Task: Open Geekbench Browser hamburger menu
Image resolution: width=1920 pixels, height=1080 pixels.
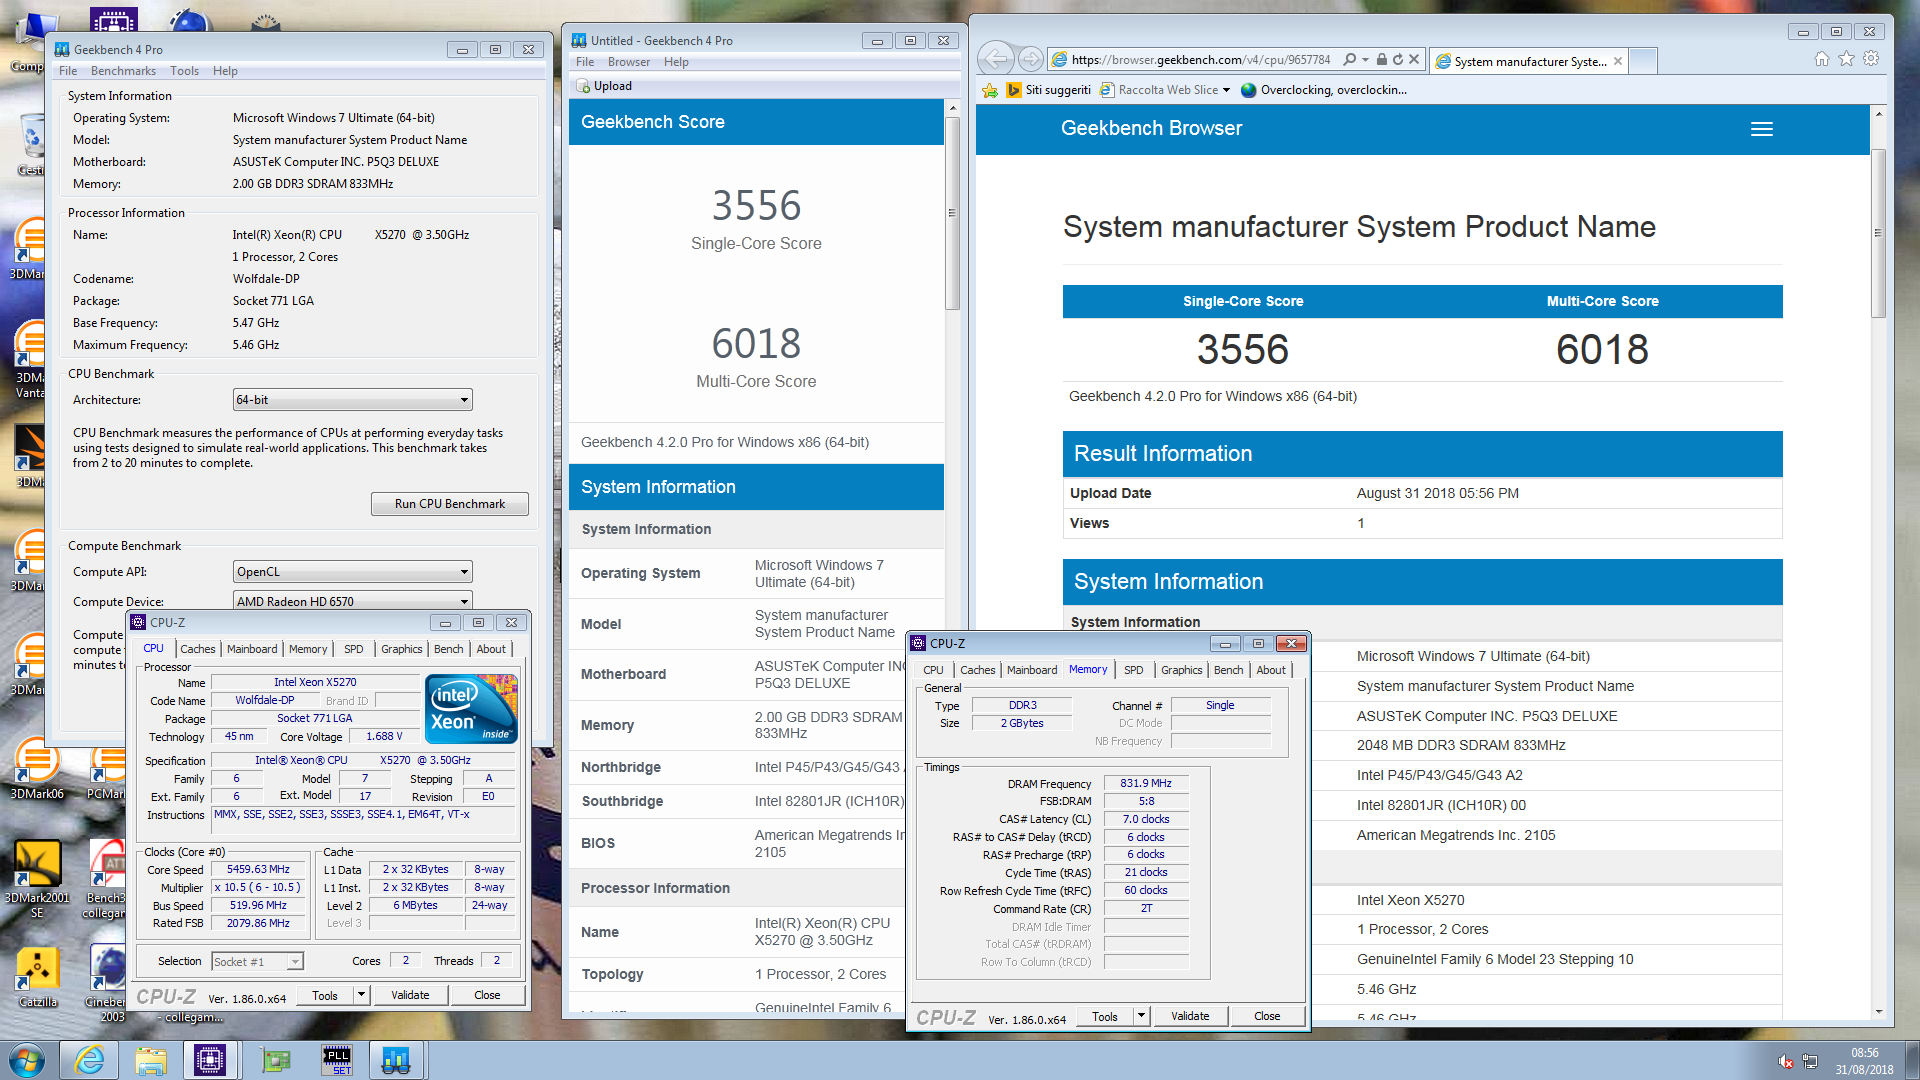Action: (x=1762, y=129)
